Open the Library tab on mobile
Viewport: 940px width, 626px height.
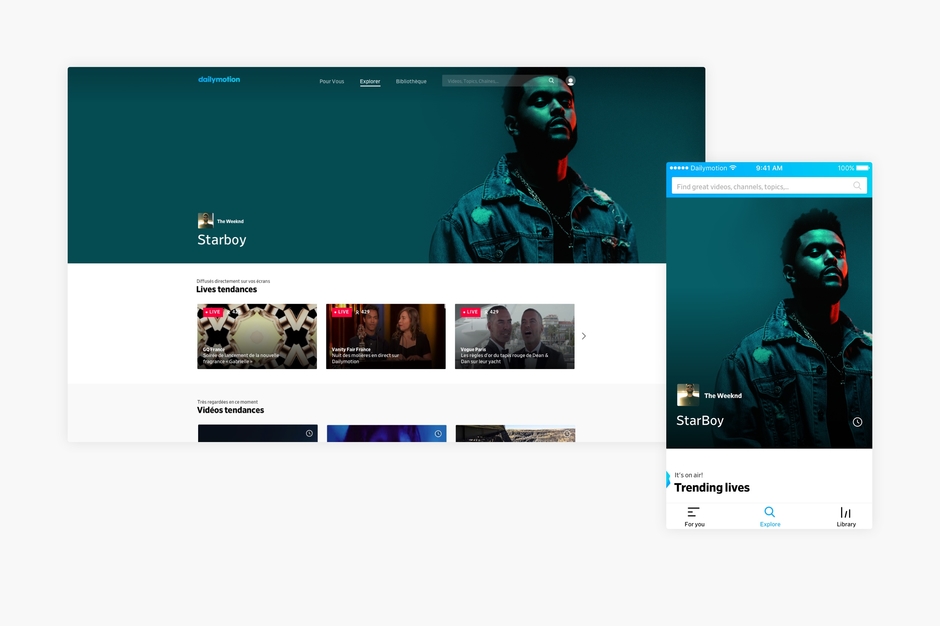point(846,517)
